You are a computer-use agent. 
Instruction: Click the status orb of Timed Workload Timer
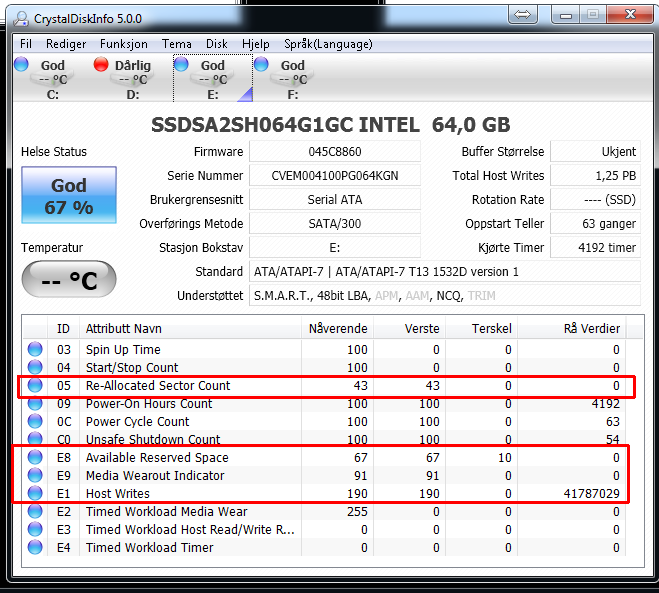(35, 547)
